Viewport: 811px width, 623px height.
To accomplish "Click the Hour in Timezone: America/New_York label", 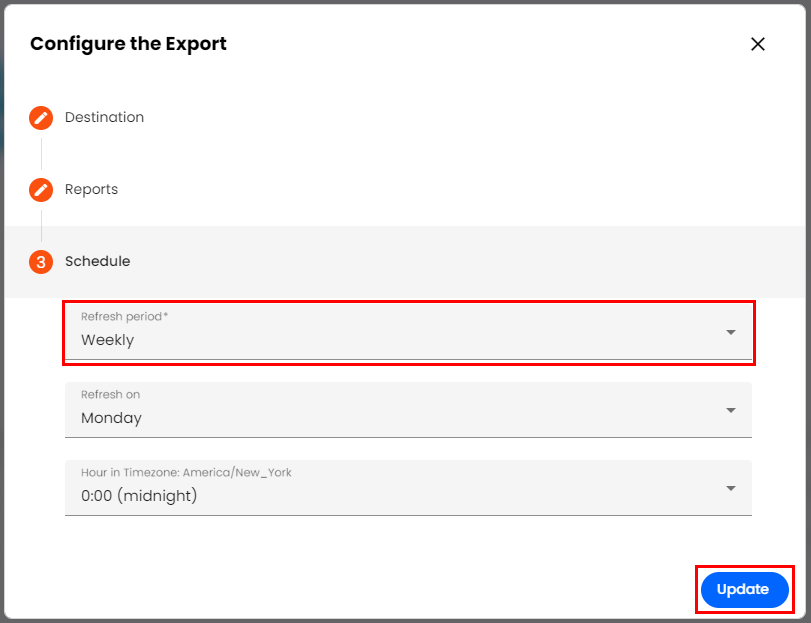I will pyautogui.click(x=186, y=473).
